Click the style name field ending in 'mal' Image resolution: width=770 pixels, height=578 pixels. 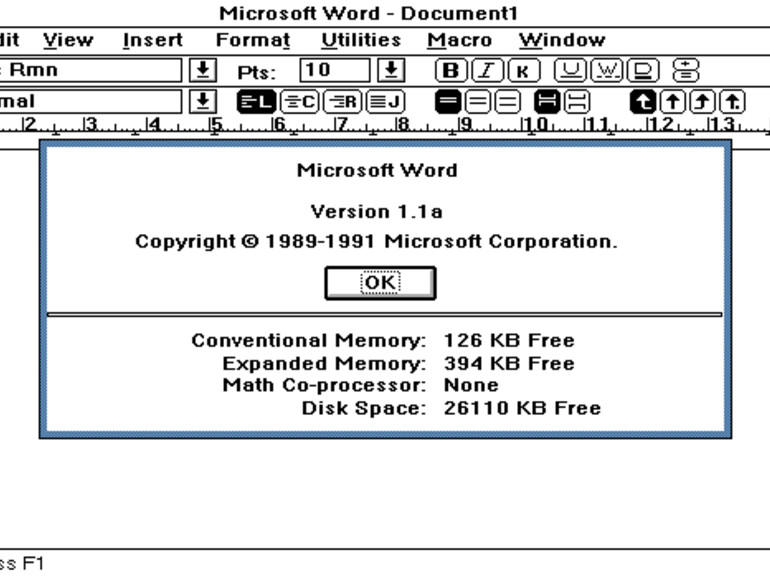[x=90, y=102]
